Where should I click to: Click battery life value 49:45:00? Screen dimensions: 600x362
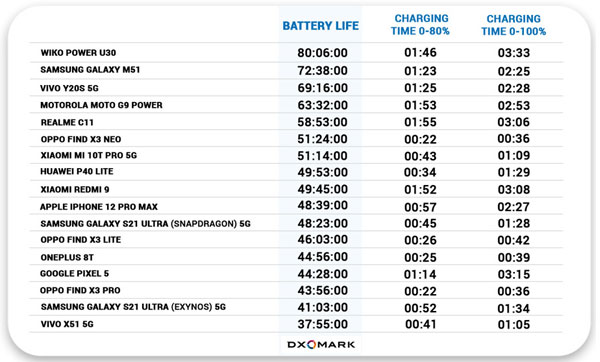click(x=323, y=189)
